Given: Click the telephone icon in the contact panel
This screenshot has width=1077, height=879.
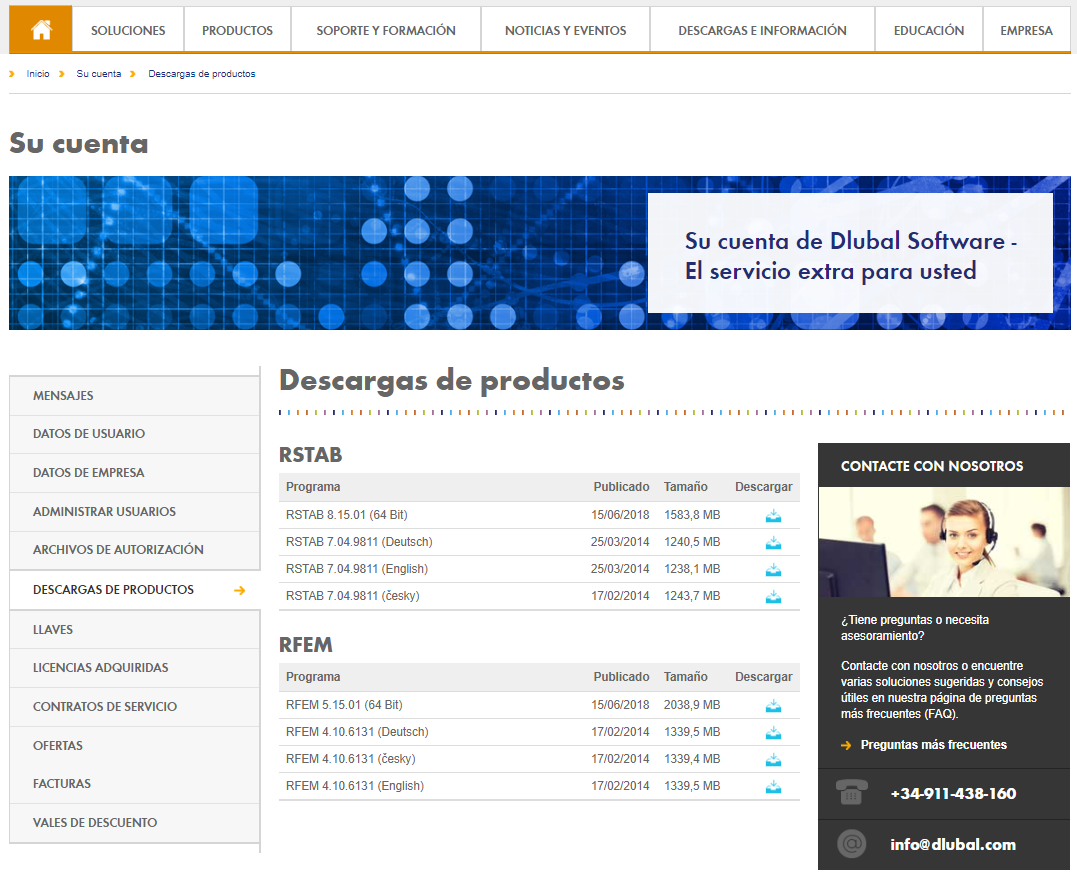Looking at the screenshot, I should [x=851, y=793].
